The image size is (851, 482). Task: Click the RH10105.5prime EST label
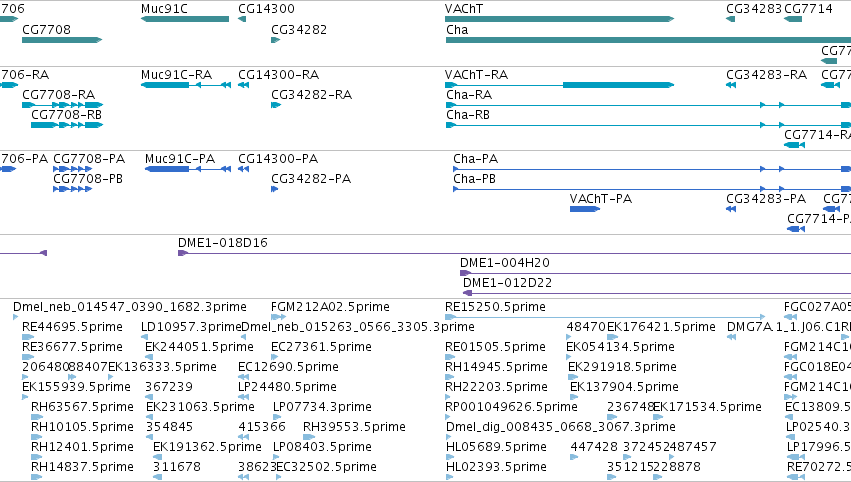point(82,427)
